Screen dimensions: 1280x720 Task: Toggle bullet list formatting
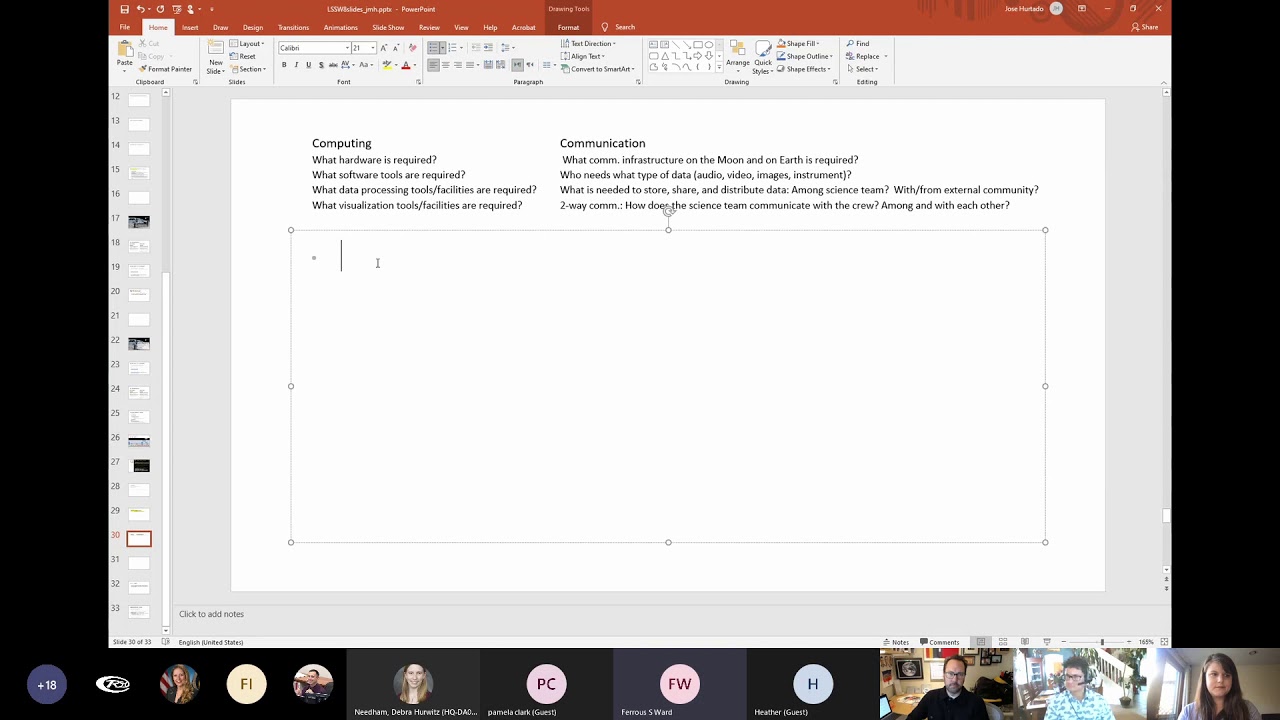(435, 48)
